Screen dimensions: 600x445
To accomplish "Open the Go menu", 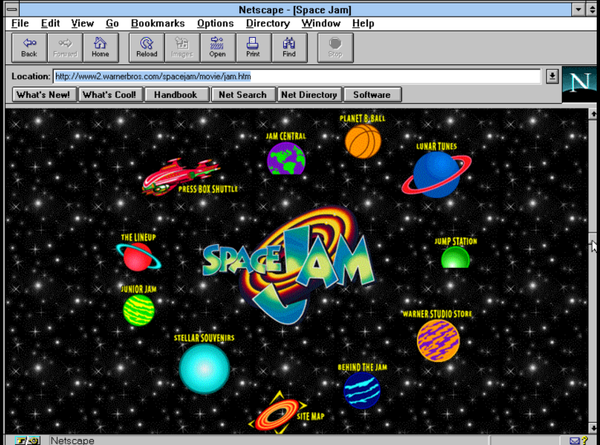I will 112,23.
